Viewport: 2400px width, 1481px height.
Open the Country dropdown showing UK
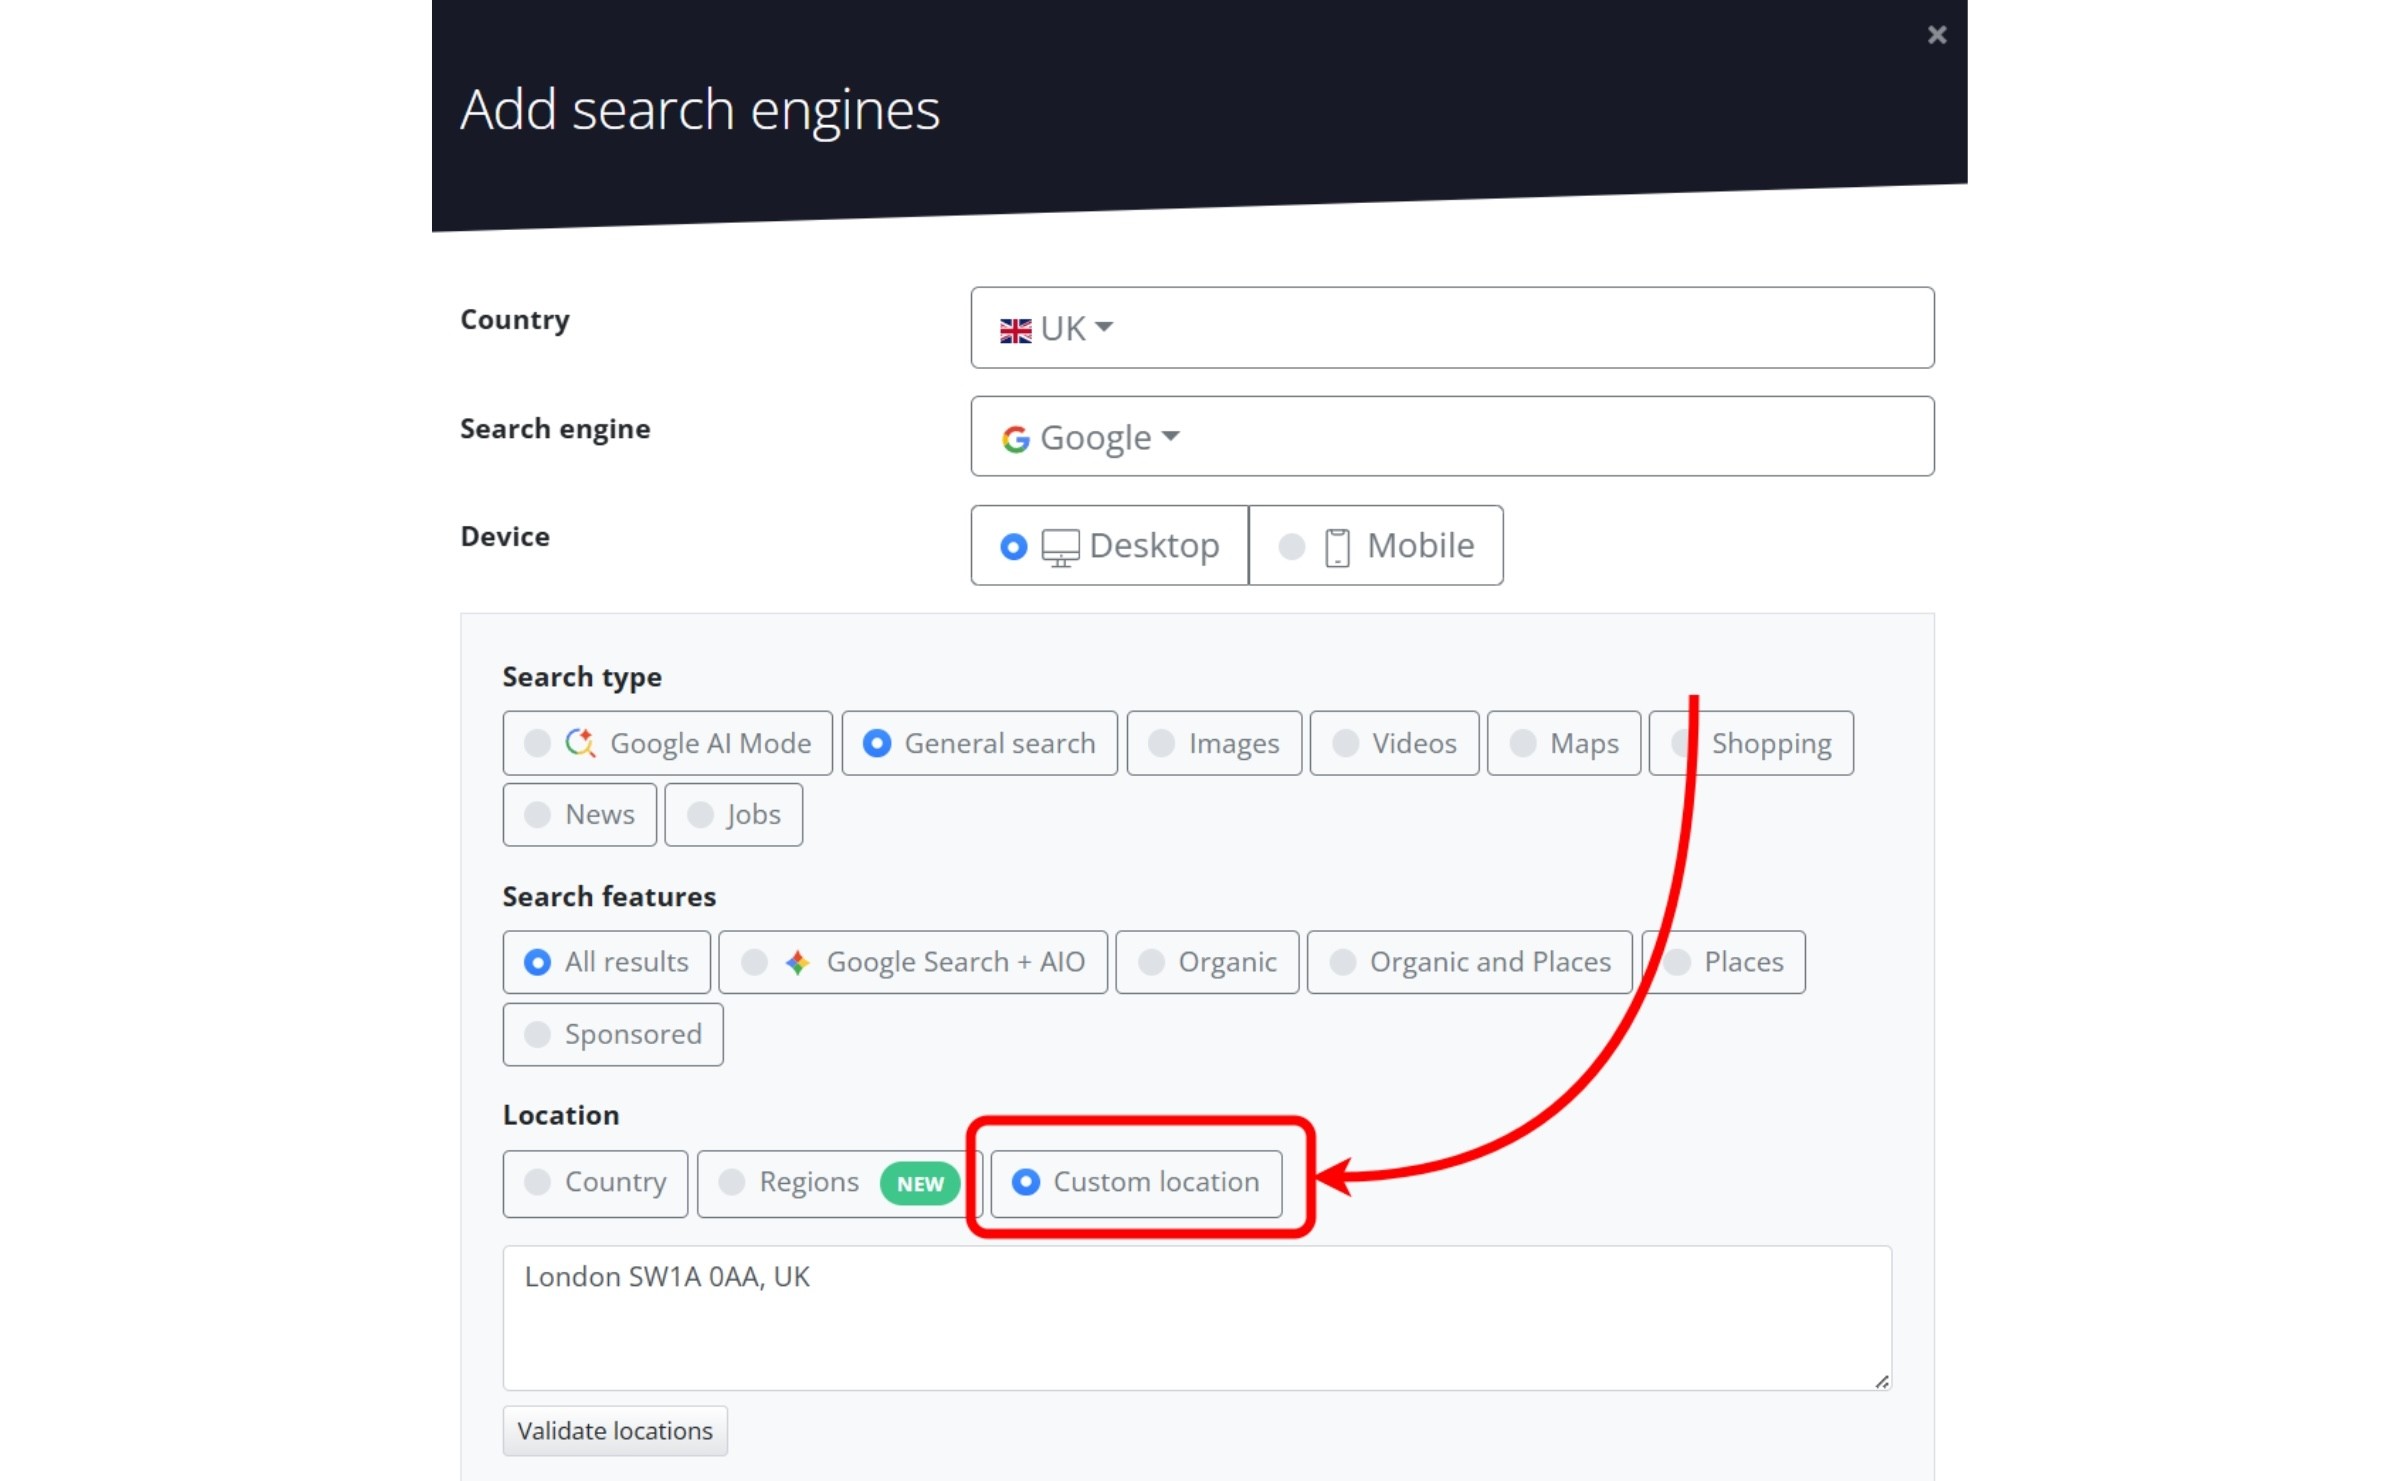pos(1452,327)
